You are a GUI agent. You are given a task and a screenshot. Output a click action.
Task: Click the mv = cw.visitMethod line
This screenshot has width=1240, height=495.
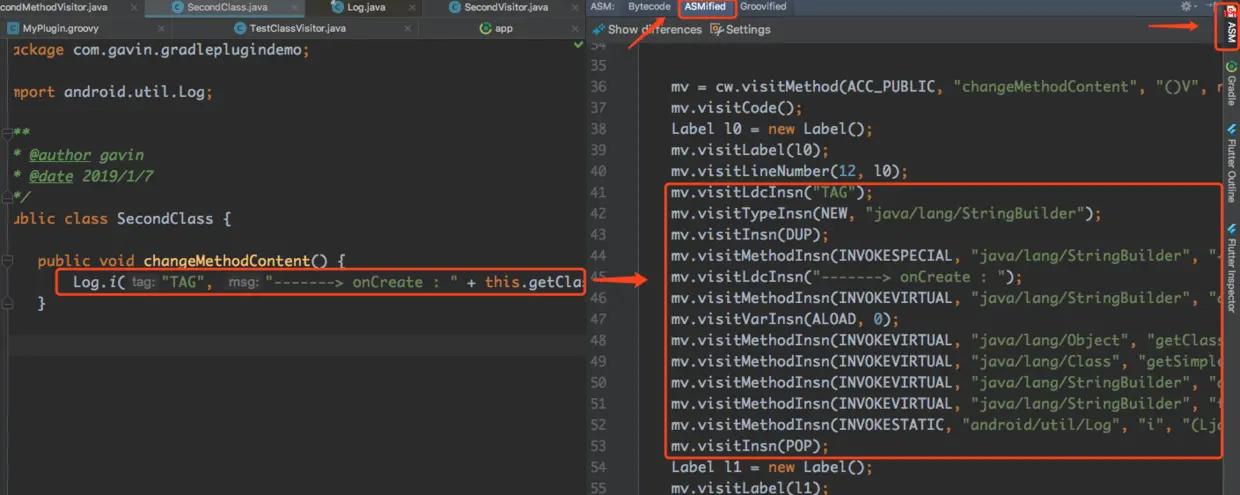945,87
